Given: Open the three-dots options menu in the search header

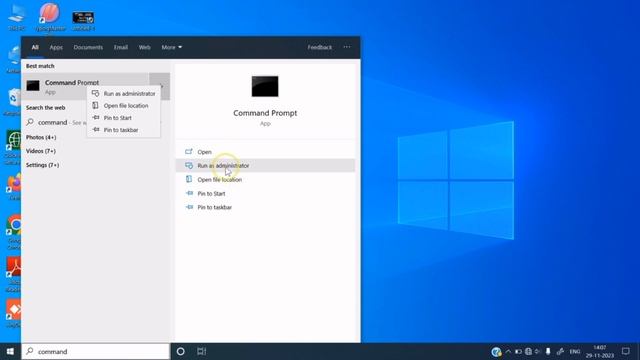Looking at the screenshot, I should pyautogui.click(x=347, y=47).
